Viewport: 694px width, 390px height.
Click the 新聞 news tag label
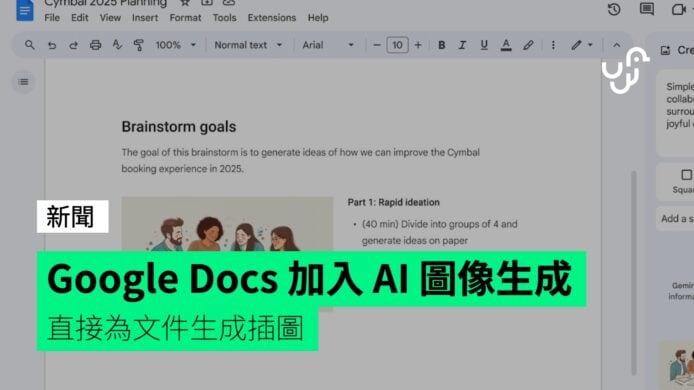[x=72, y=216]
